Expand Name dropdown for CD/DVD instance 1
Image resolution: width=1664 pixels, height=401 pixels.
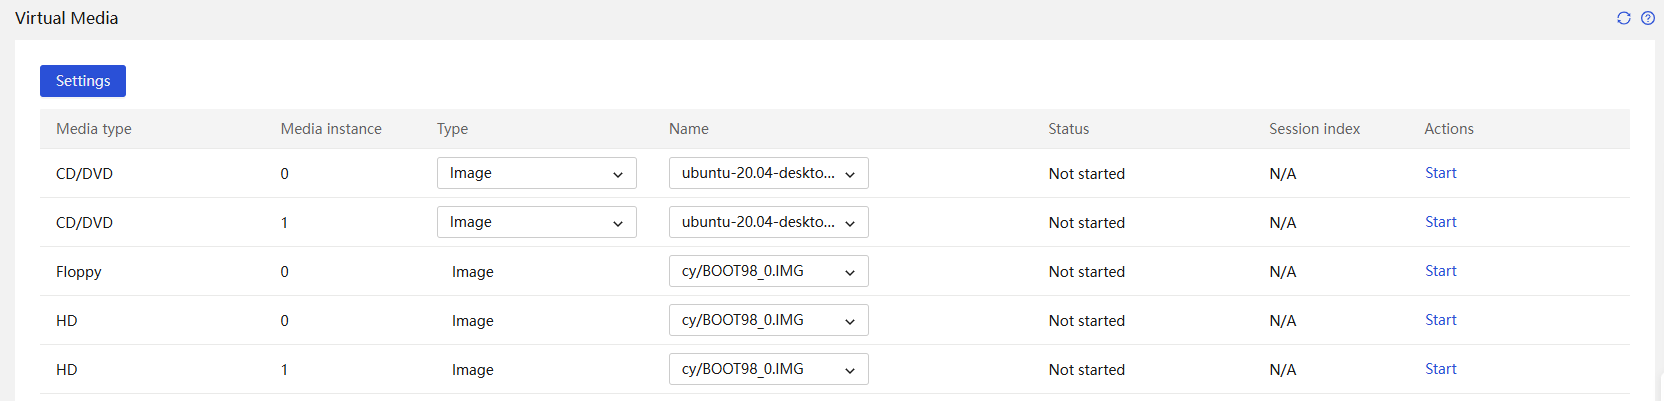[769, 222]
